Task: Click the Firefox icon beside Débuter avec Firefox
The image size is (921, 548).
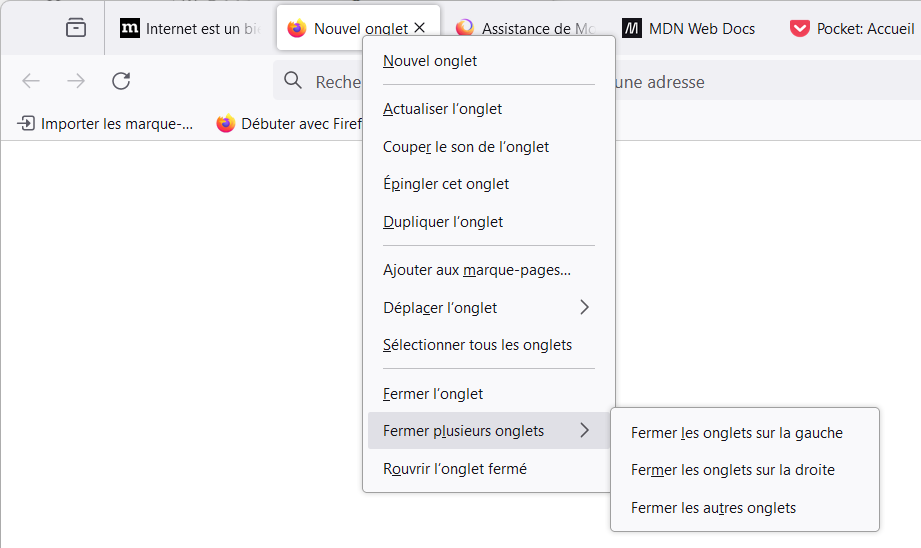Action: pyautogui.click(x=226, y=123)
